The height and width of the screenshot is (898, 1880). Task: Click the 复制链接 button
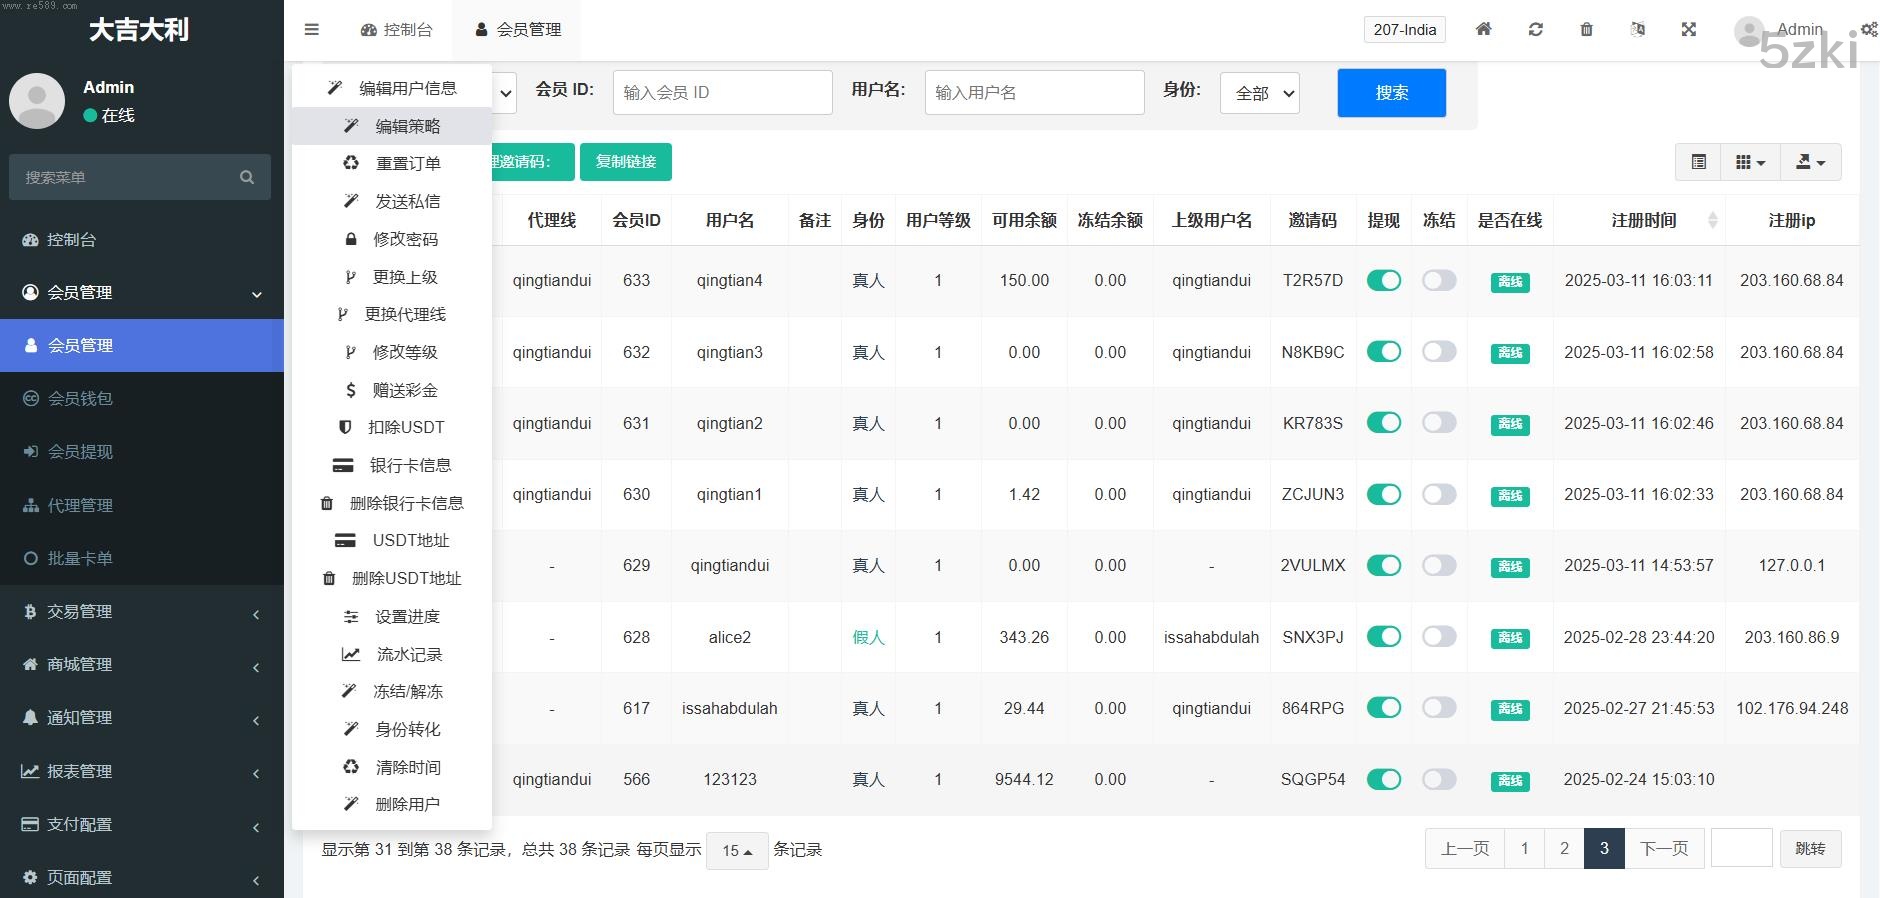click(x=626, y=162)
